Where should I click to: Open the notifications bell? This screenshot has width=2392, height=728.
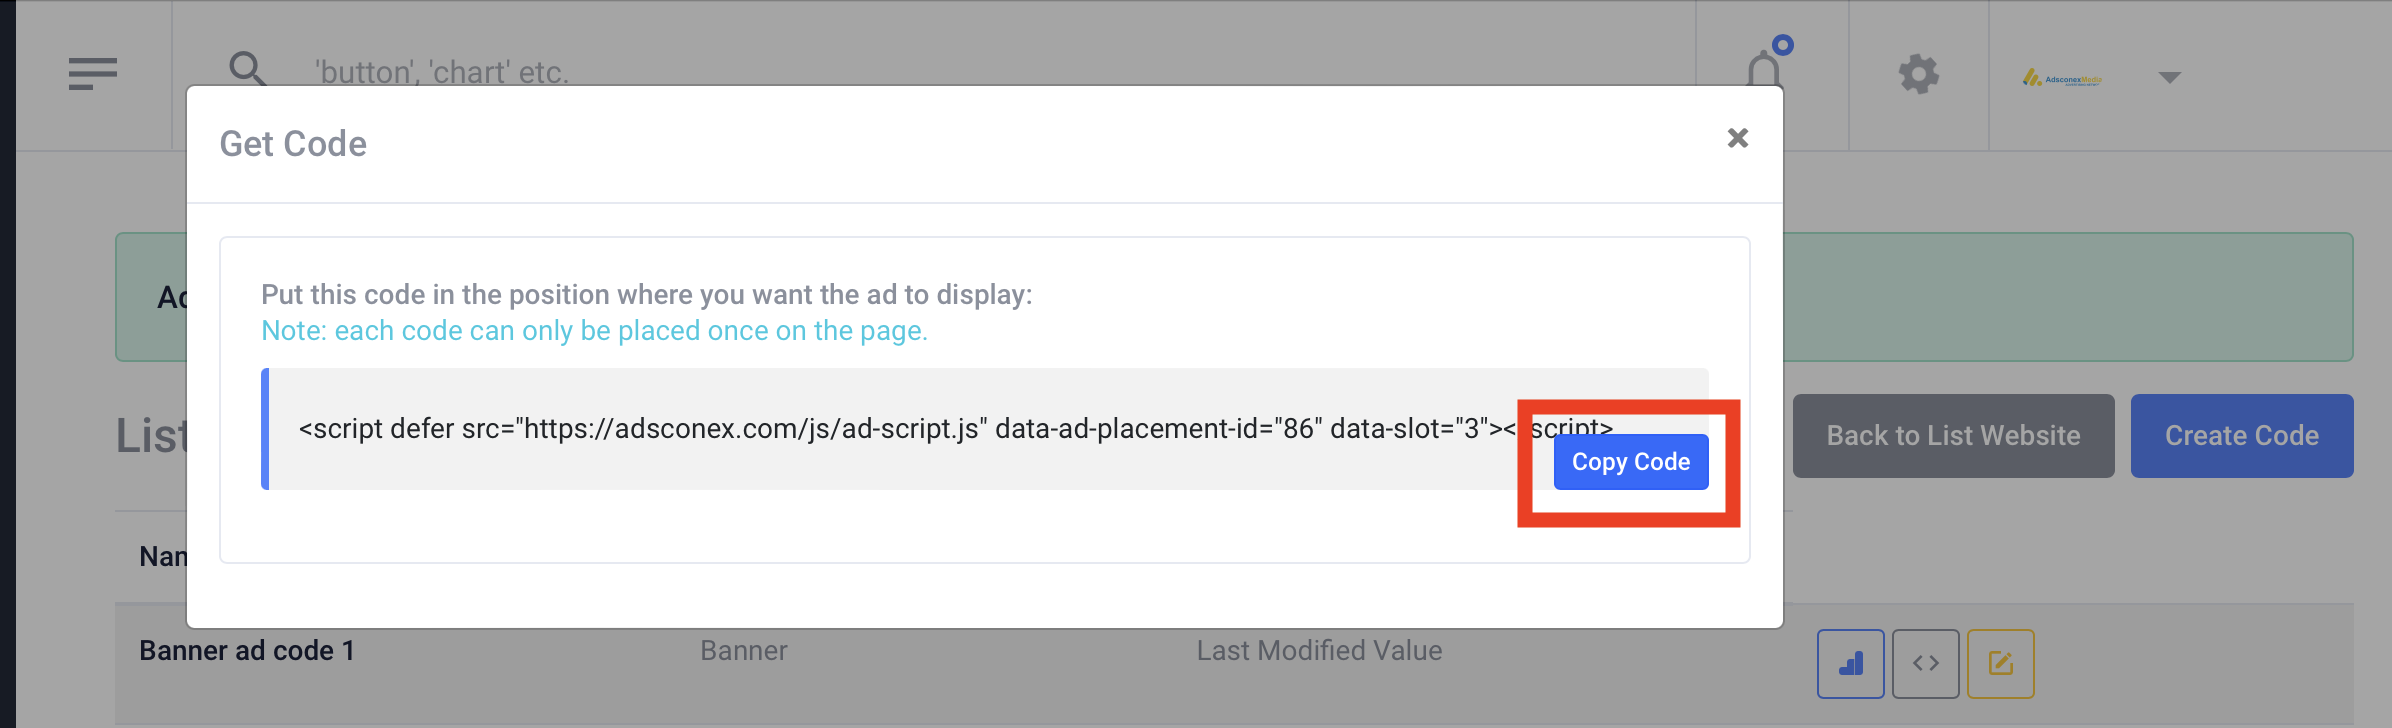(1765, 70)
